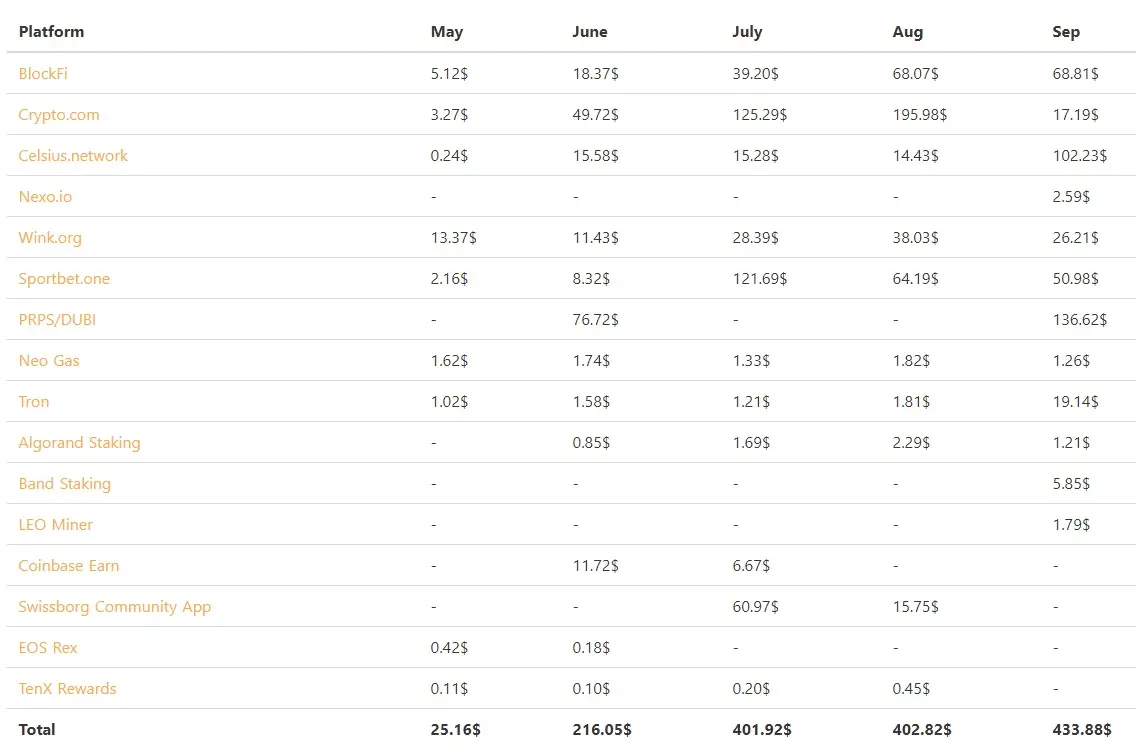The image size is (1136, 754).
Task: Click the Celsius.network link
Action: pos(73,156)
